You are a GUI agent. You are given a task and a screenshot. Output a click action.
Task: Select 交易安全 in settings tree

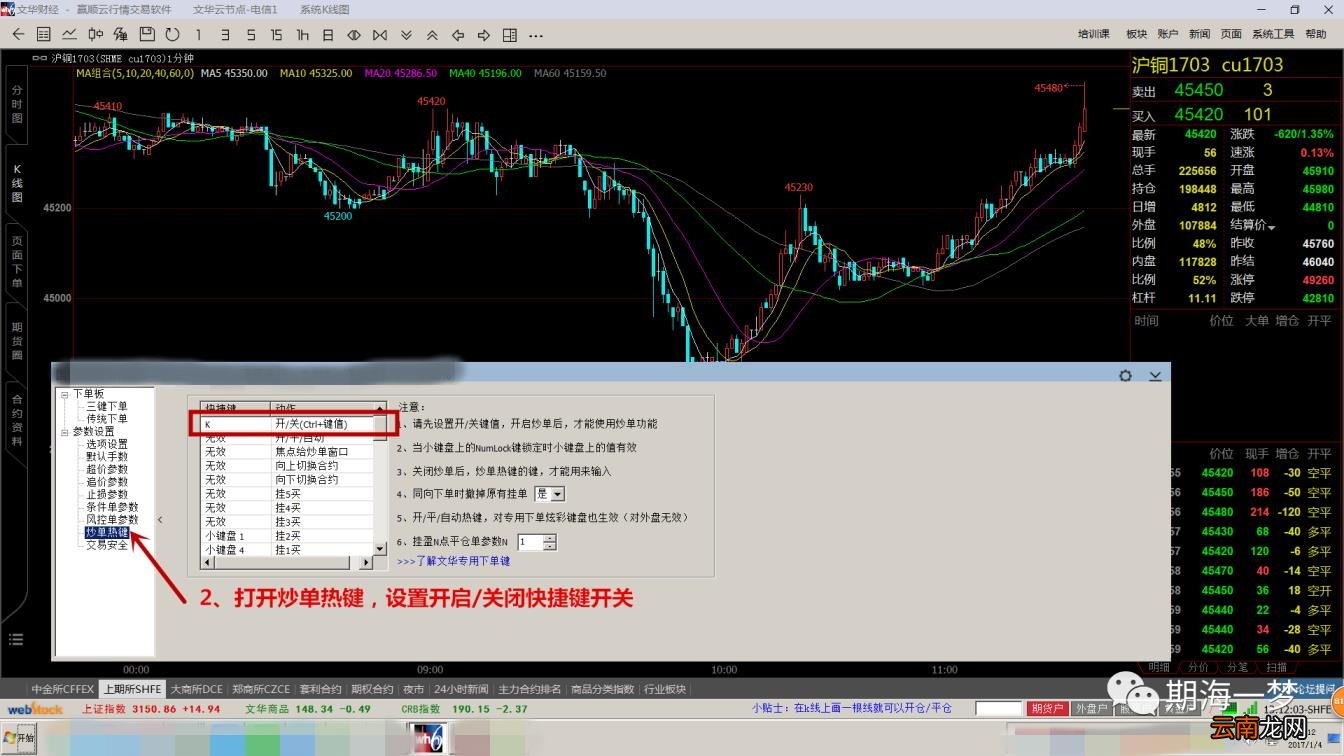107,545
